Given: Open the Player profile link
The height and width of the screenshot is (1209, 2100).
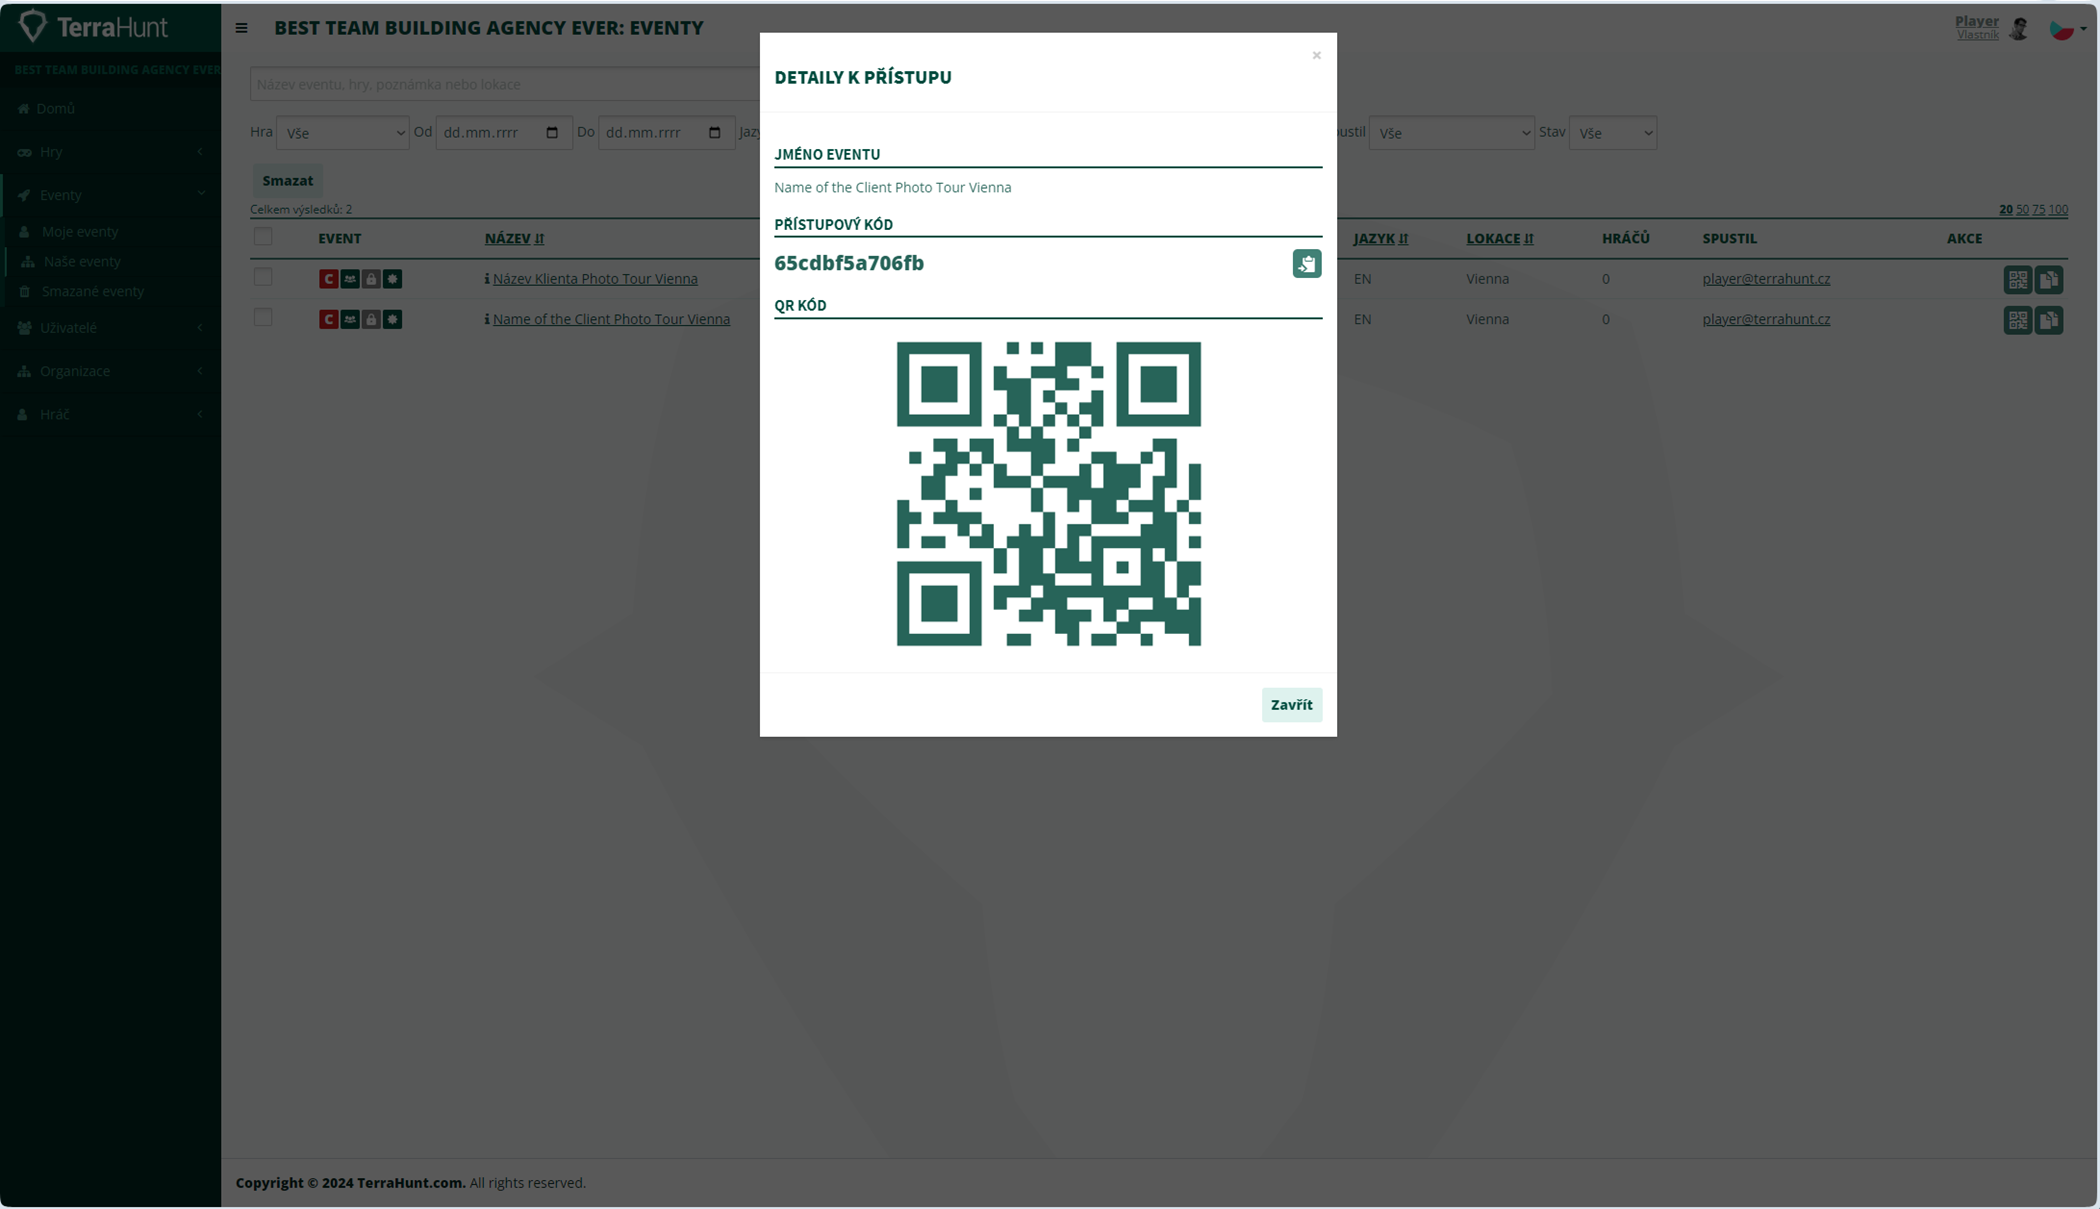Looking at the screenshot, I should tap(1976, 21).
